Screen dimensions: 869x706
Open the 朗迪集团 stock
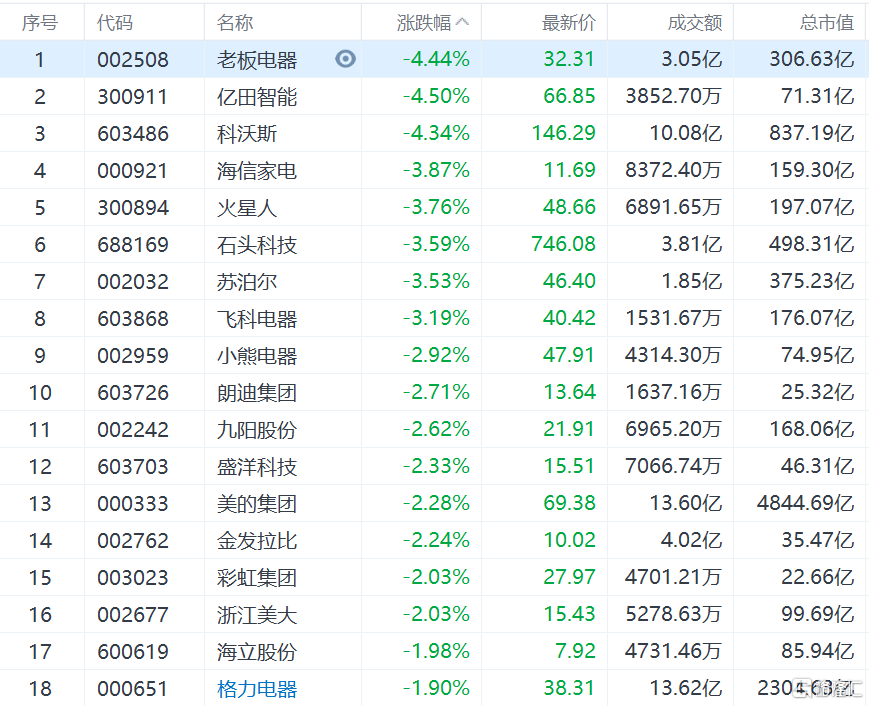click(257, 393)
